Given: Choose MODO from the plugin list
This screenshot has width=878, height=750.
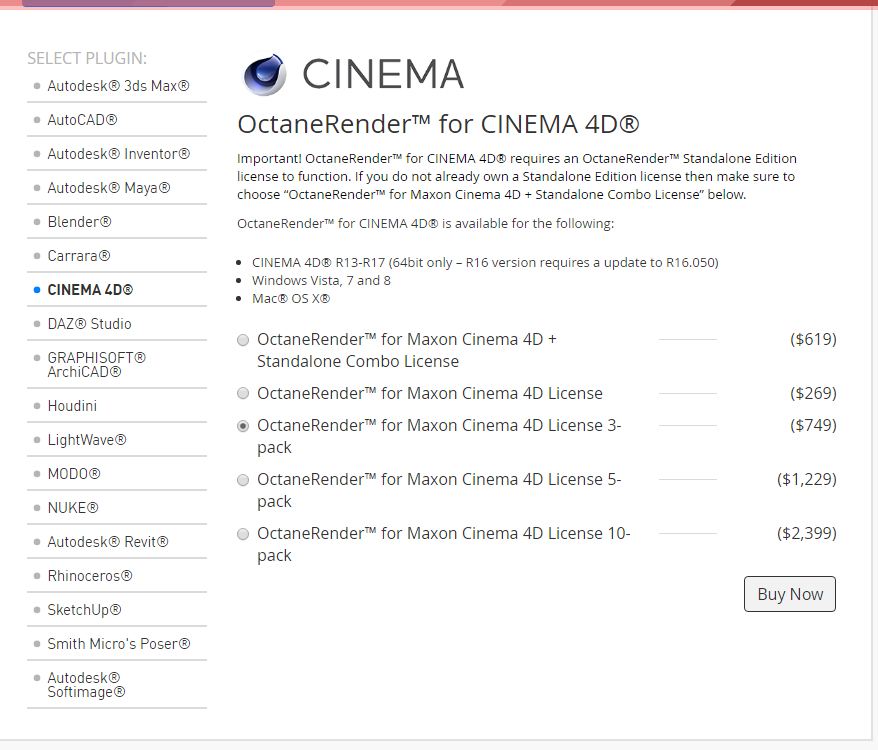Looking at the screenshot, I should tap(74, 474).
